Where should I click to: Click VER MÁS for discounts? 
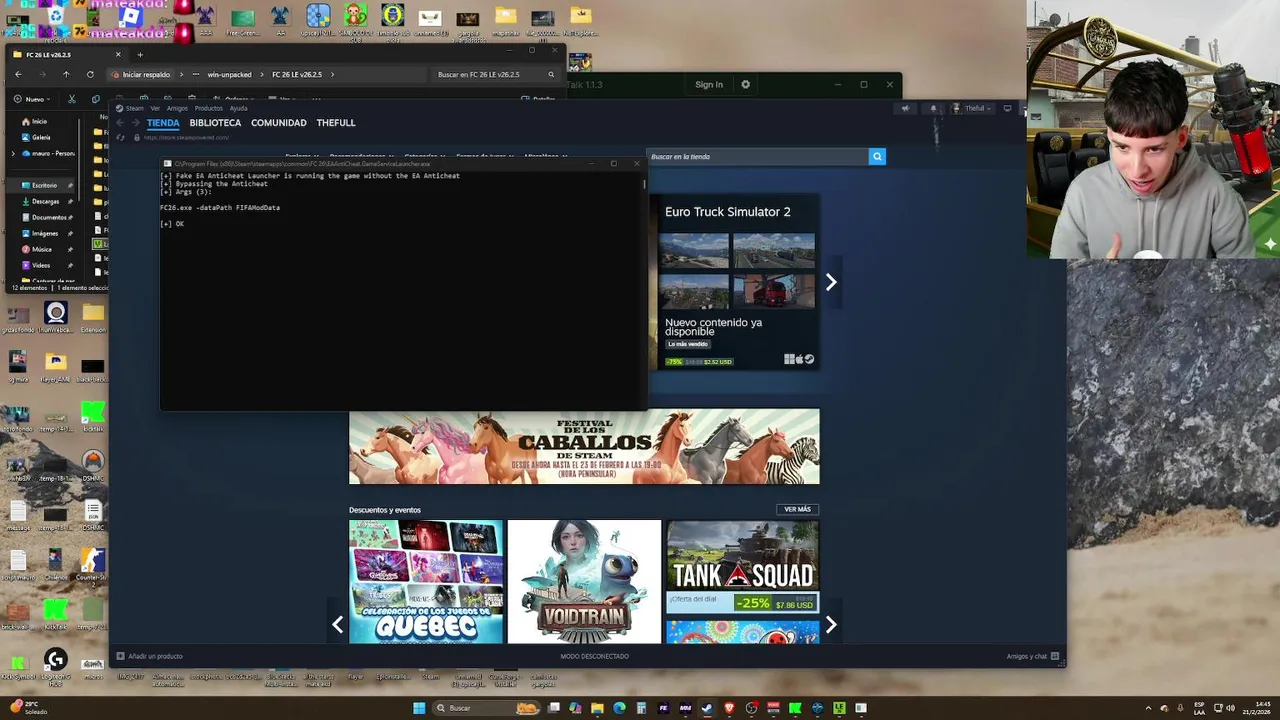797,510
